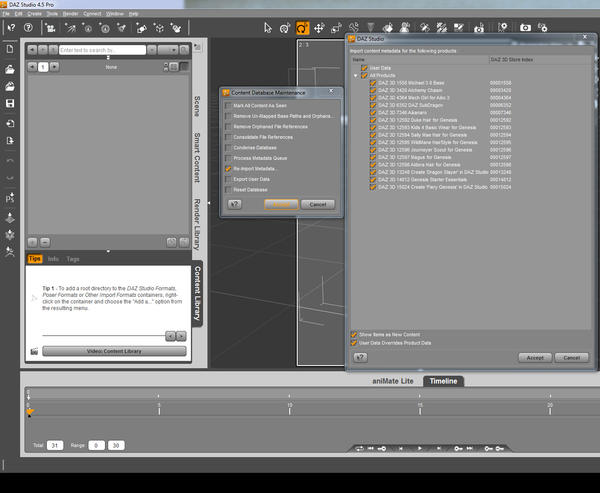The height and width of the screenshot is (493, 600).
Task: Toggle Process Metadata Queue checkbox
Action: pos(228,158)
